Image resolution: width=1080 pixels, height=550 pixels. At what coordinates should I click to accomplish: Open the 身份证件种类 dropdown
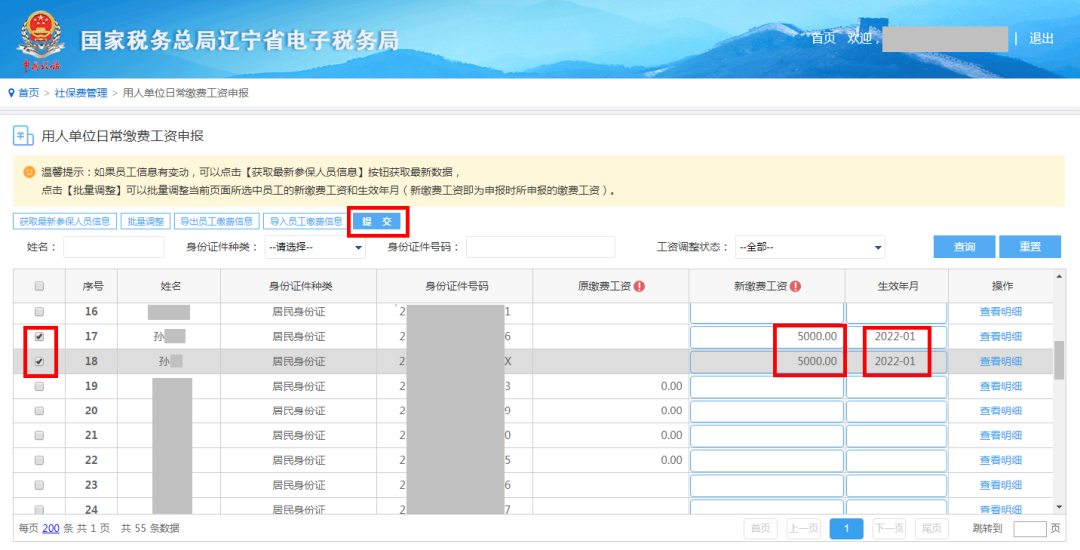coord(315,247)
